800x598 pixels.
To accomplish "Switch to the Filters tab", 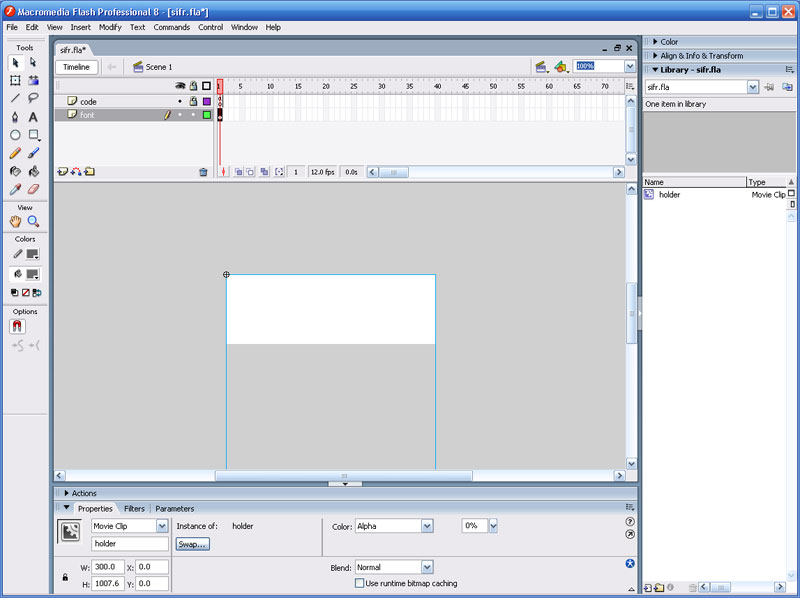I will (134, 509).
